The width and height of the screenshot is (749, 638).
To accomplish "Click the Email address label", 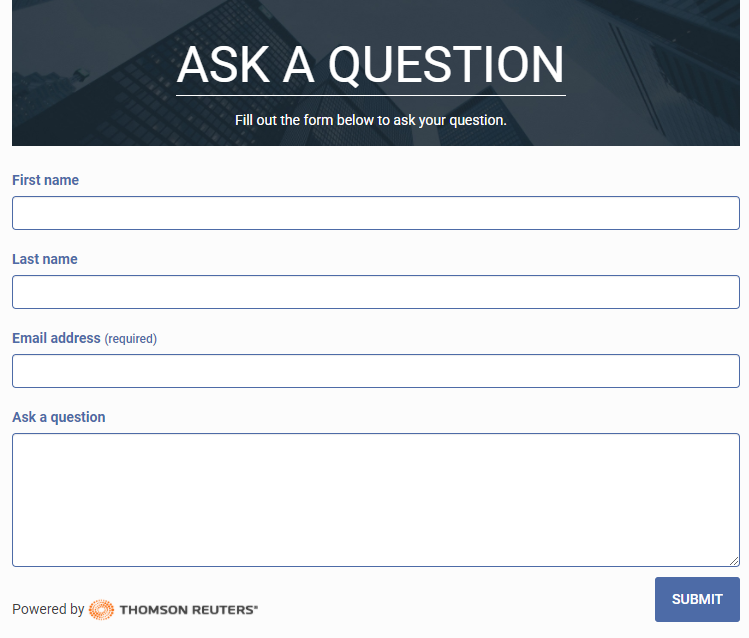I will pyautogui.click(x=56, y=338).
